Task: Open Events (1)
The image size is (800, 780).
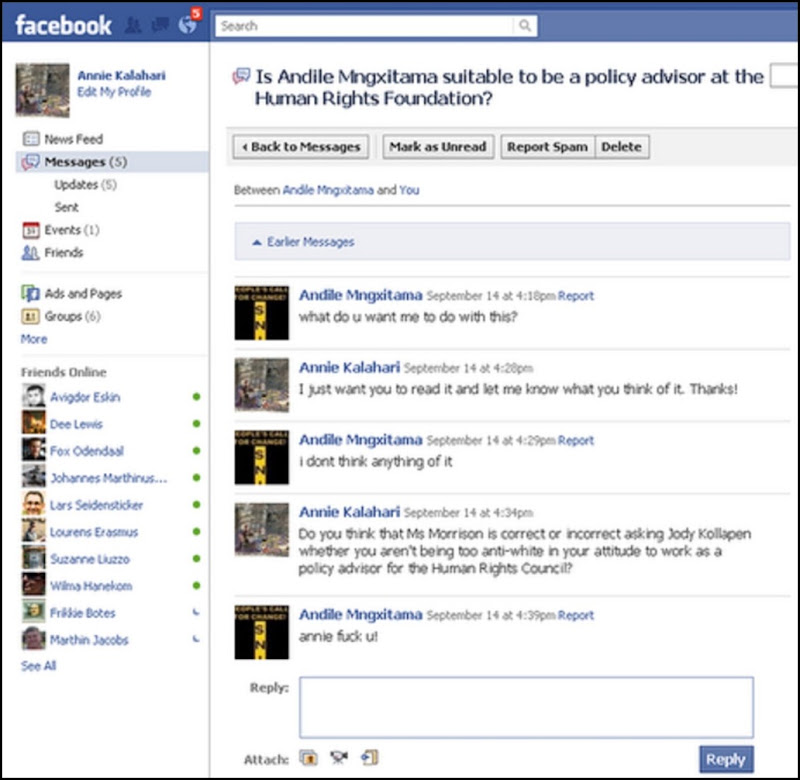Action: [71, 230]
